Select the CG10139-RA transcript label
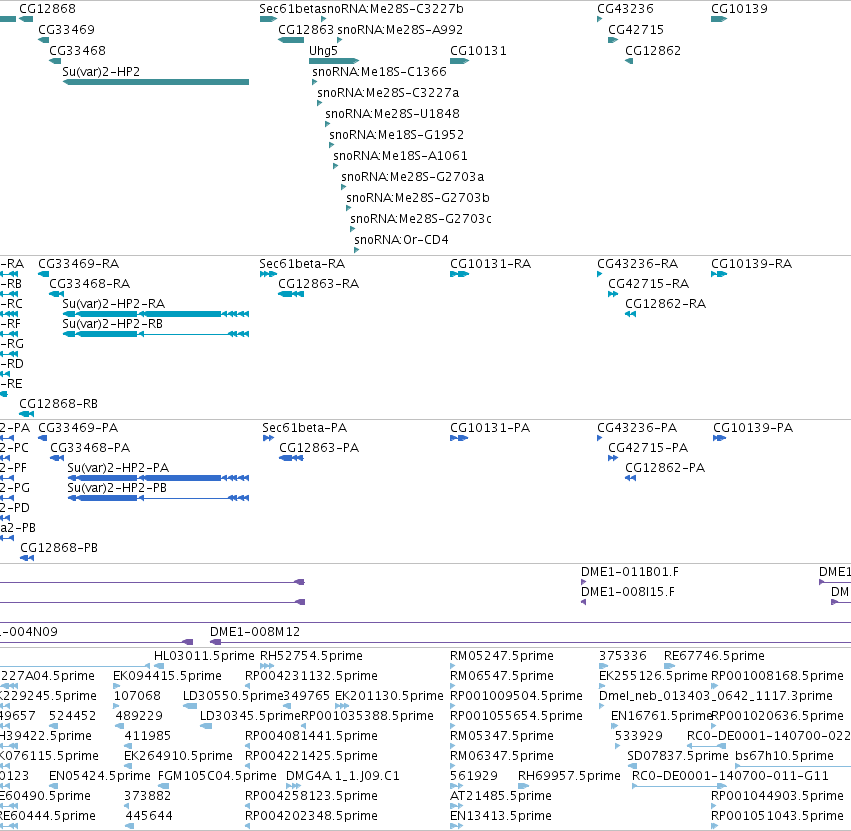 752,264
